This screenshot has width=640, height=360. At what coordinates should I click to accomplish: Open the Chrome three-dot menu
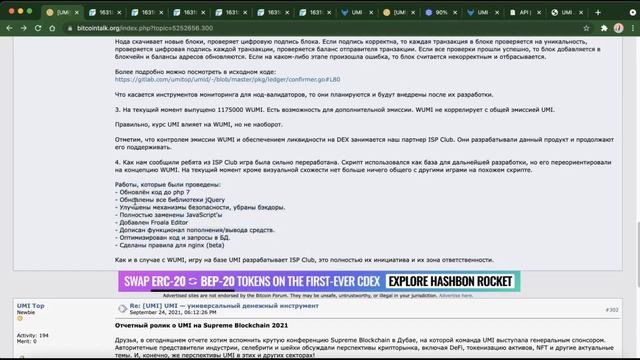(x=633, y=28)
